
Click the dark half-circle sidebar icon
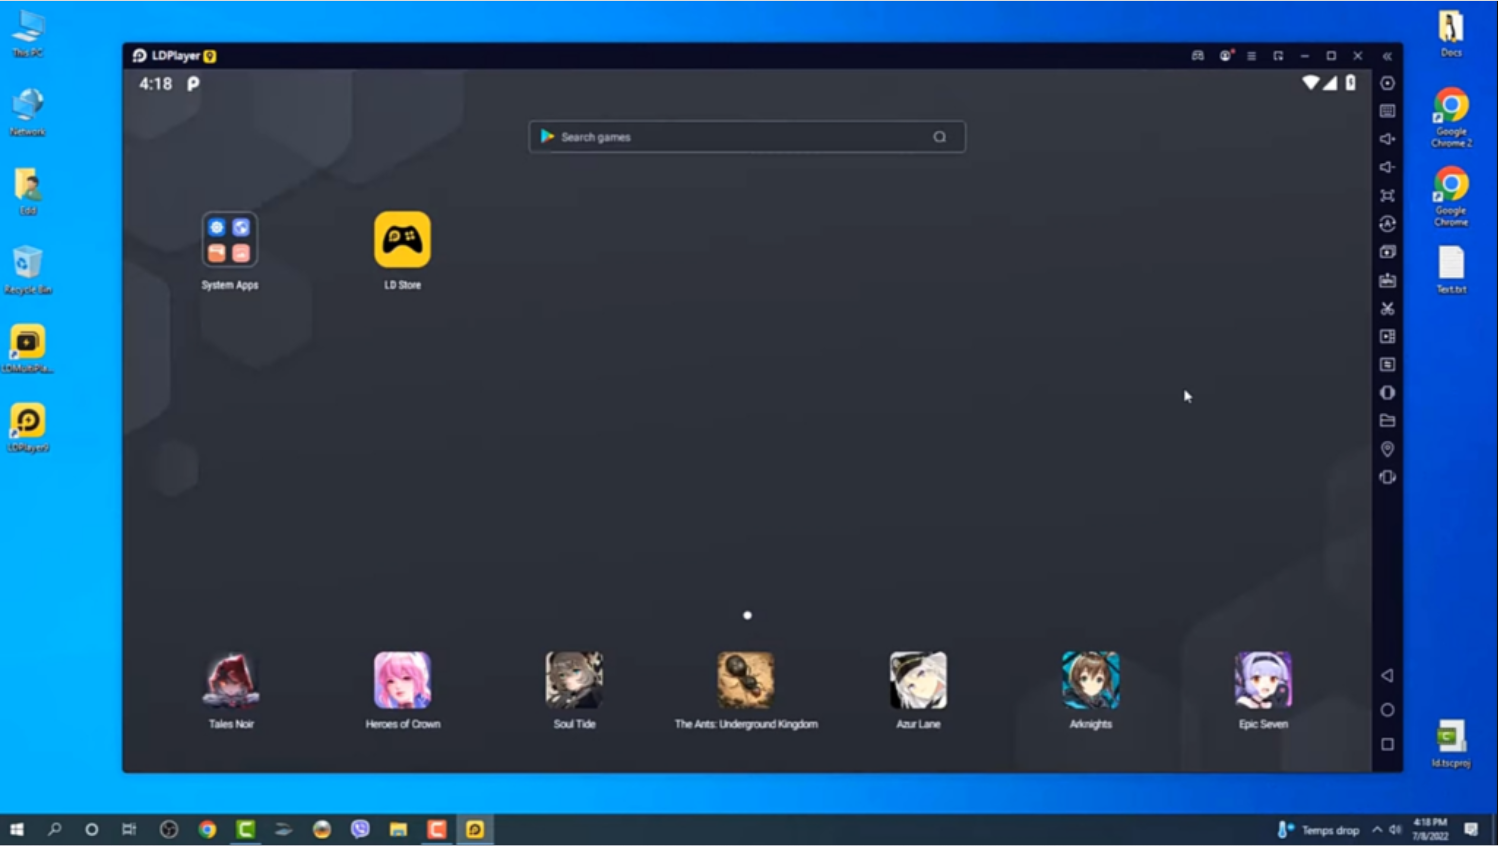pos(1387,392)
